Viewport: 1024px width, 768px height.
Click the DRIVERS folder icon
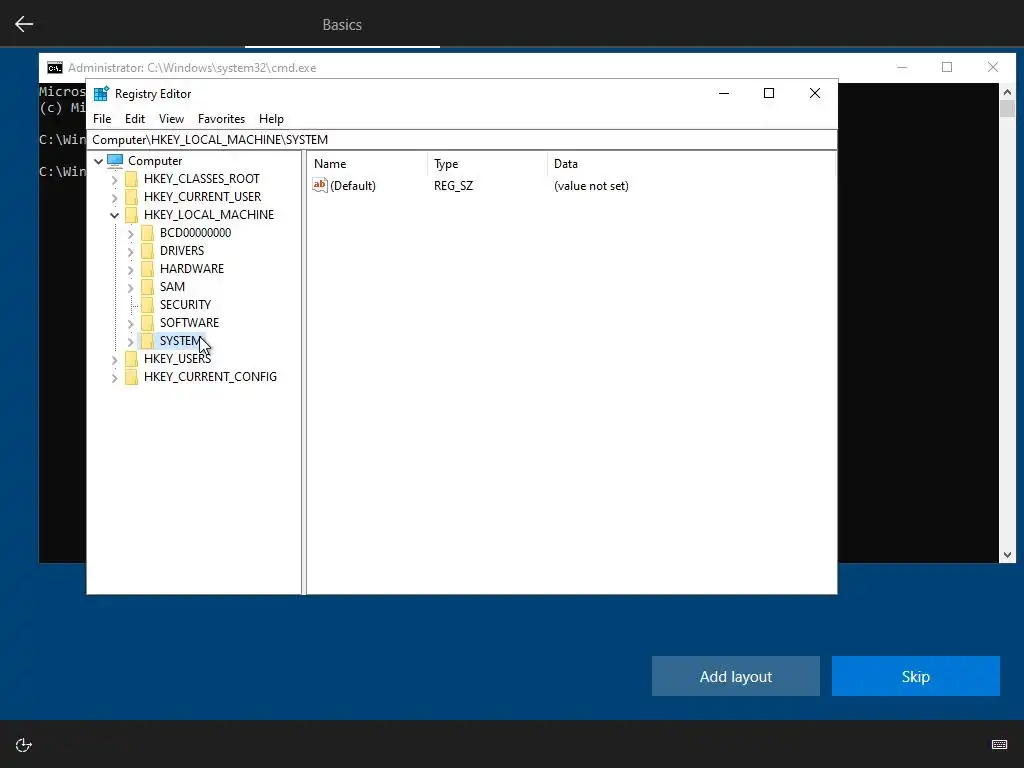click(148, 251)
